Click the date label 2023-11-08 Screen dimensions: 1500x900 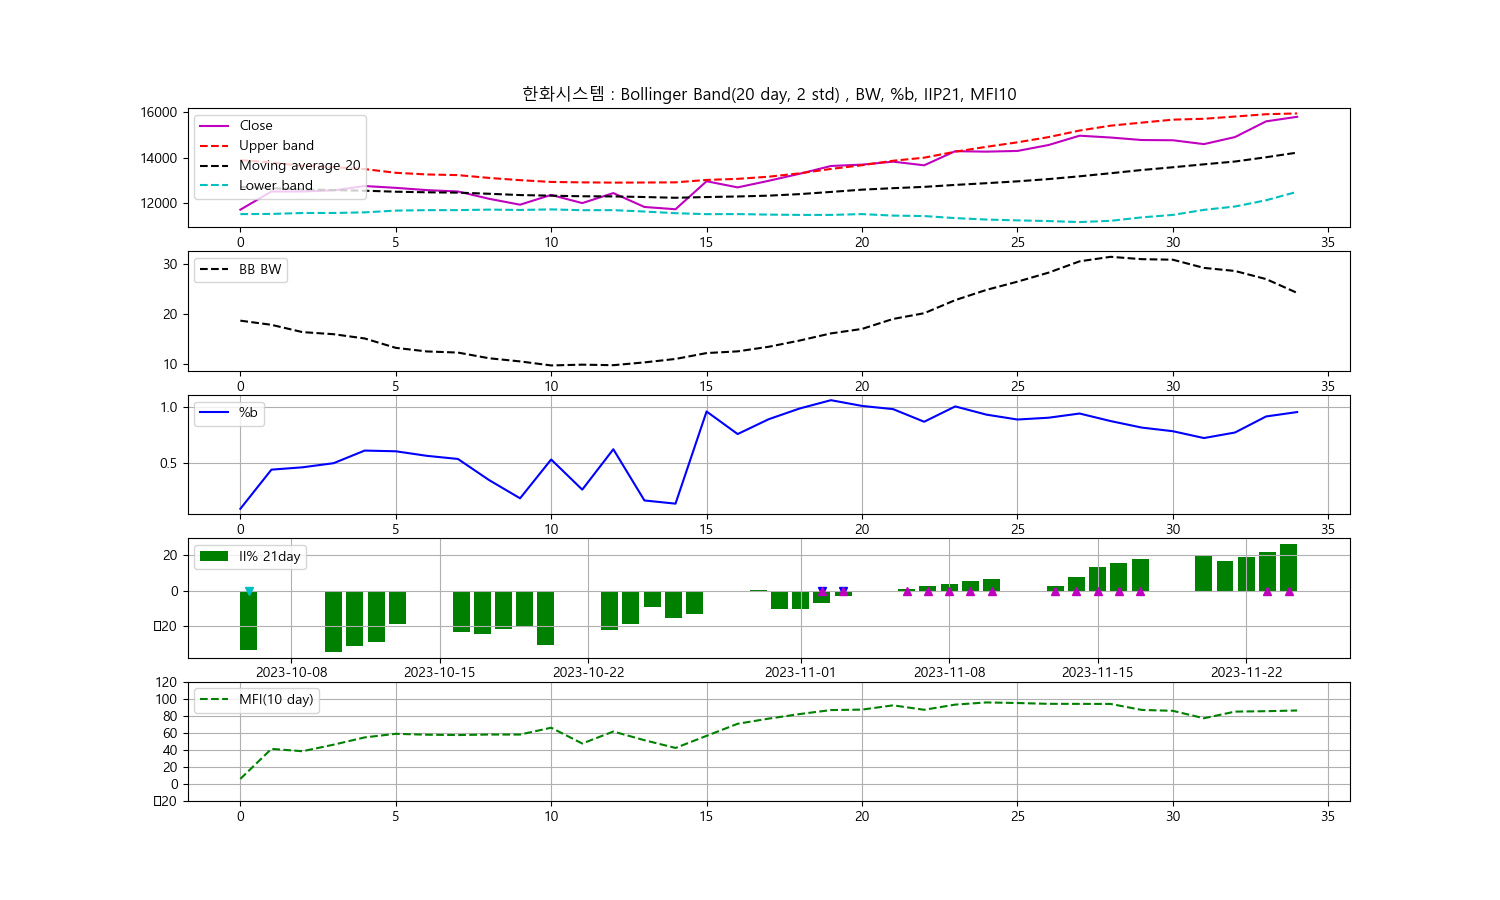click(950, 673)
